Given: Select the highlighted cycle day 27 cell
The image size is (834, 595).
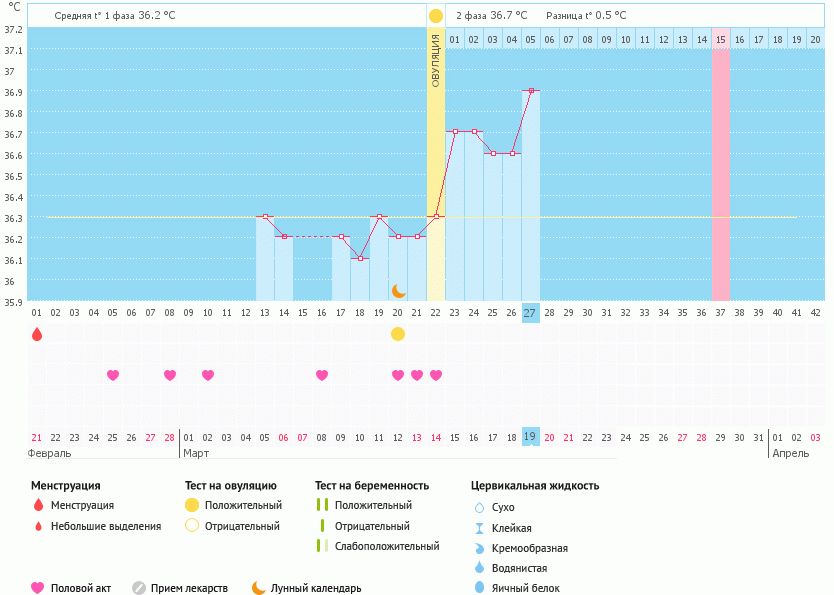Looking at the screenshot, I should [x=530, y=312].
